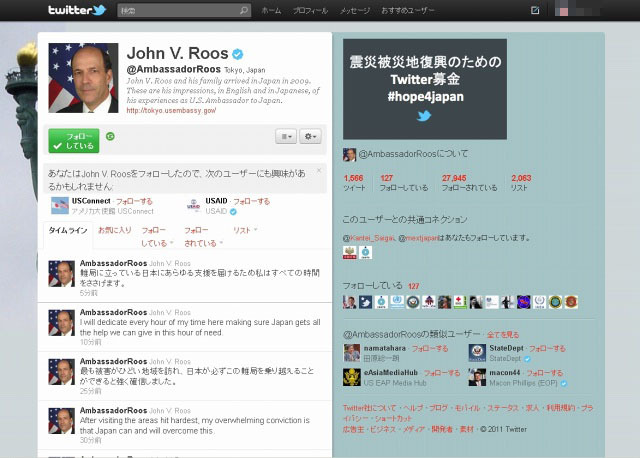Click the green retweet circle icon

pos(110,136)
